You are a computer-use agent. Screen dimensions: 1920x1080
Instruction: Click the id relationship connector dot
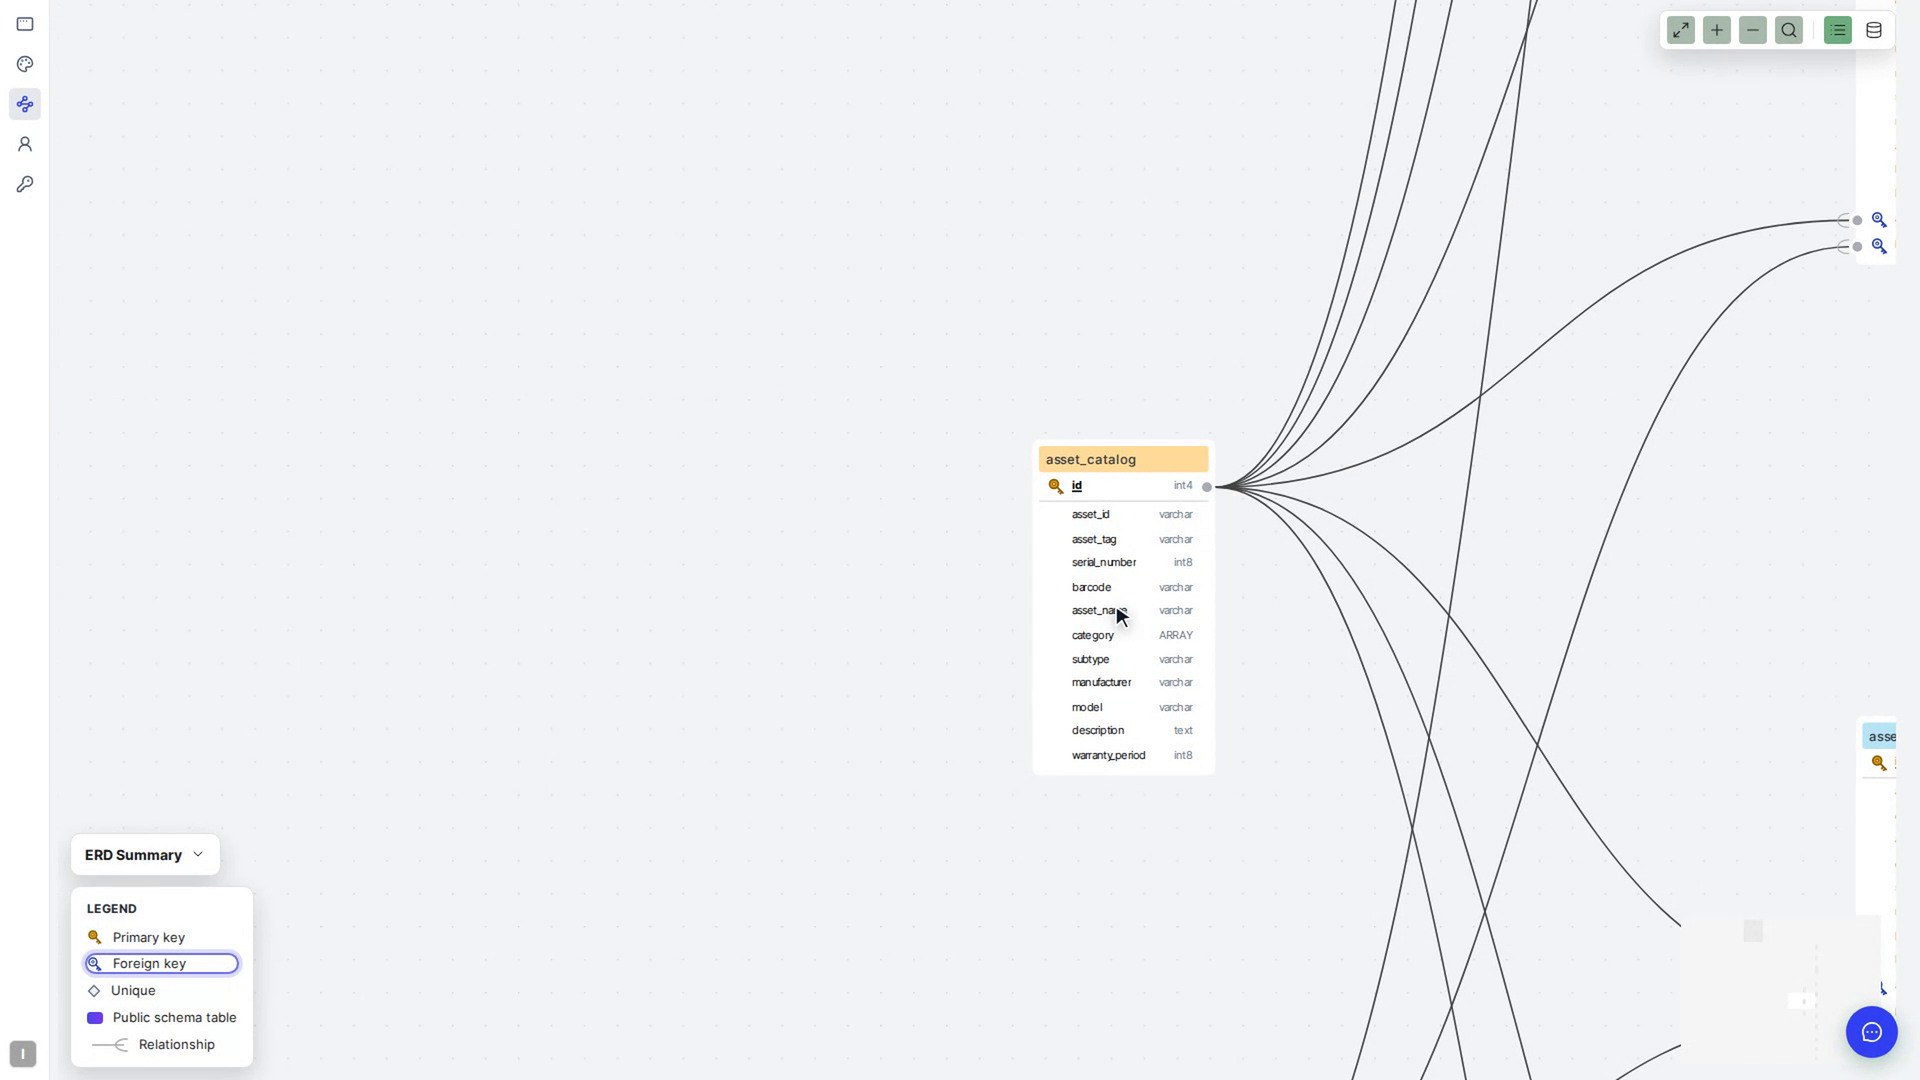(1207, 487)
